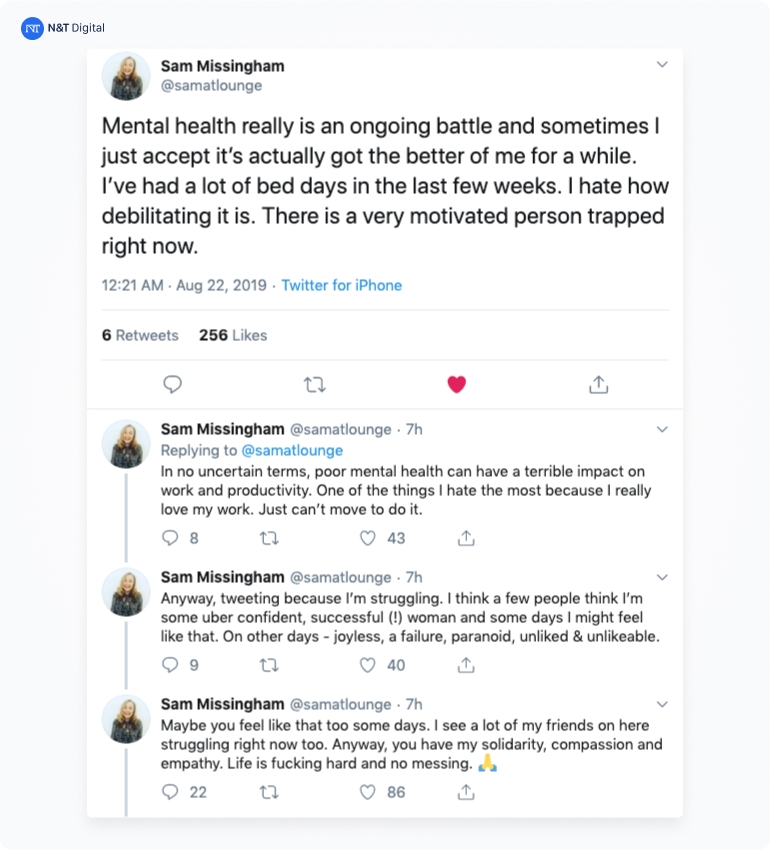Retweet the main mental health tweet

[x=314, y=384]
